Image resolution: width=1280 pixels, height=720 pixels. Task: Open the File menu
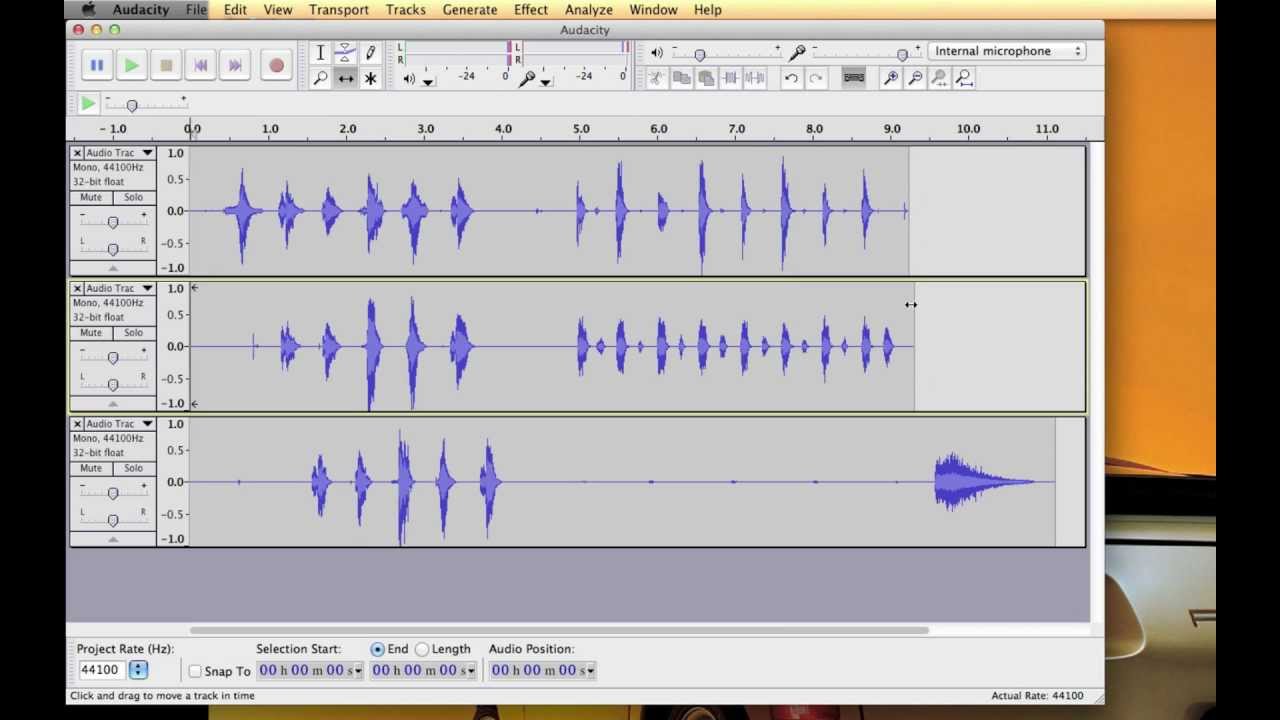(x=196, y=10)
